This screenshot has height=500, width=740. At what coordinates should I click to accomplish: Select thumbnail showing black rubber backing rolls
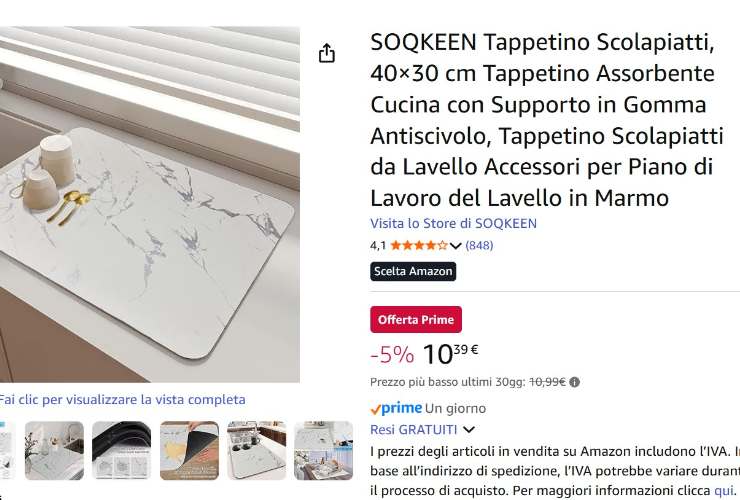tap(121, 450)
